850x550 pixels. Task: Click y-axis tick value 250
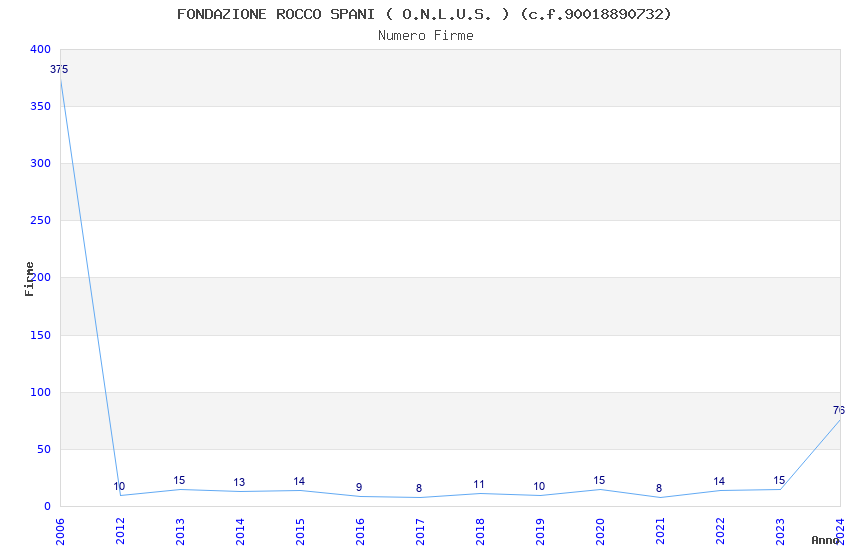[x=41, y=220]
